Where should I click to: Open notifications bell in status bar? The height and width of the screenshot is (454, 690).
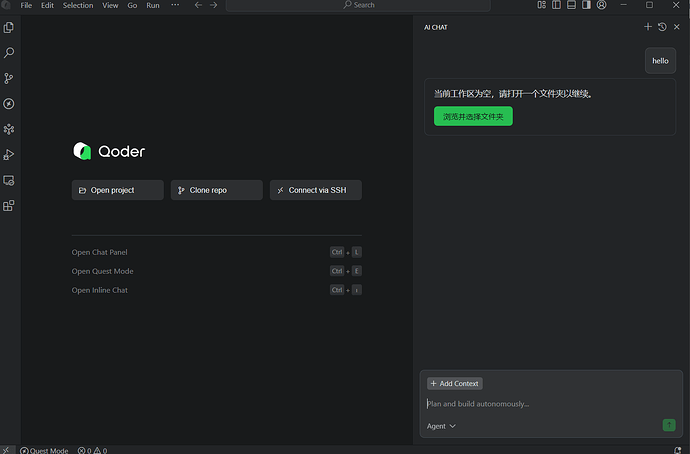tap(678, 450)
